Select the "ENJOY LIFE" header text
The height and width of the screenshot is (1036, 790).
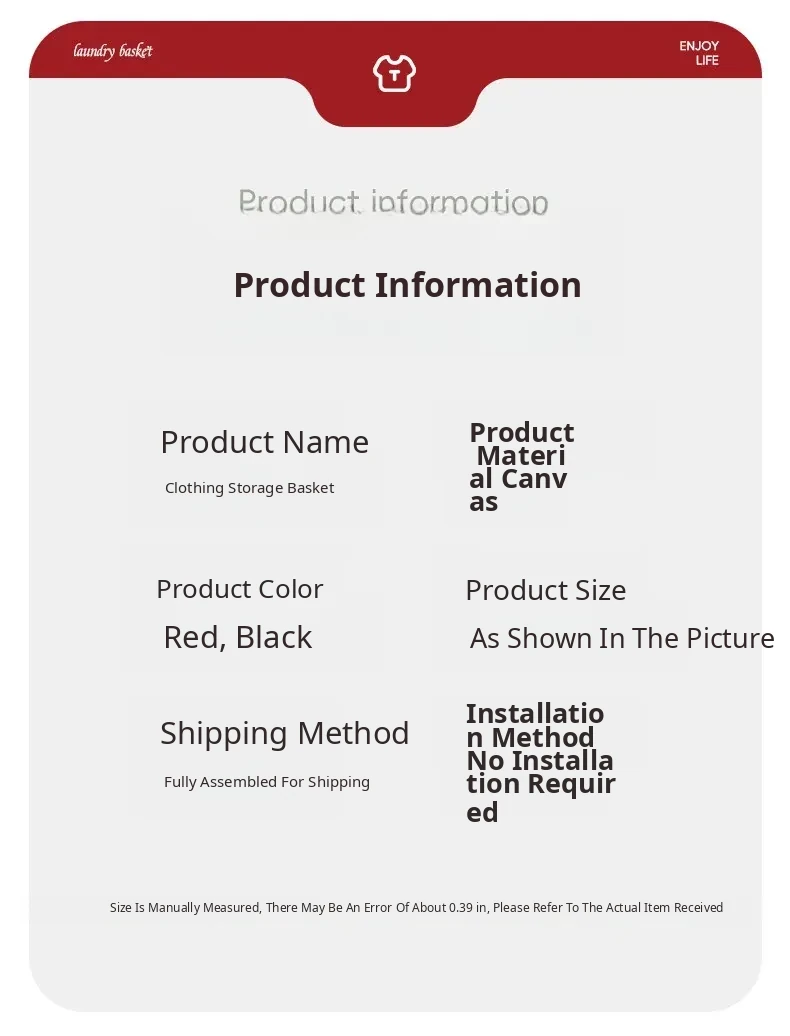699,53
